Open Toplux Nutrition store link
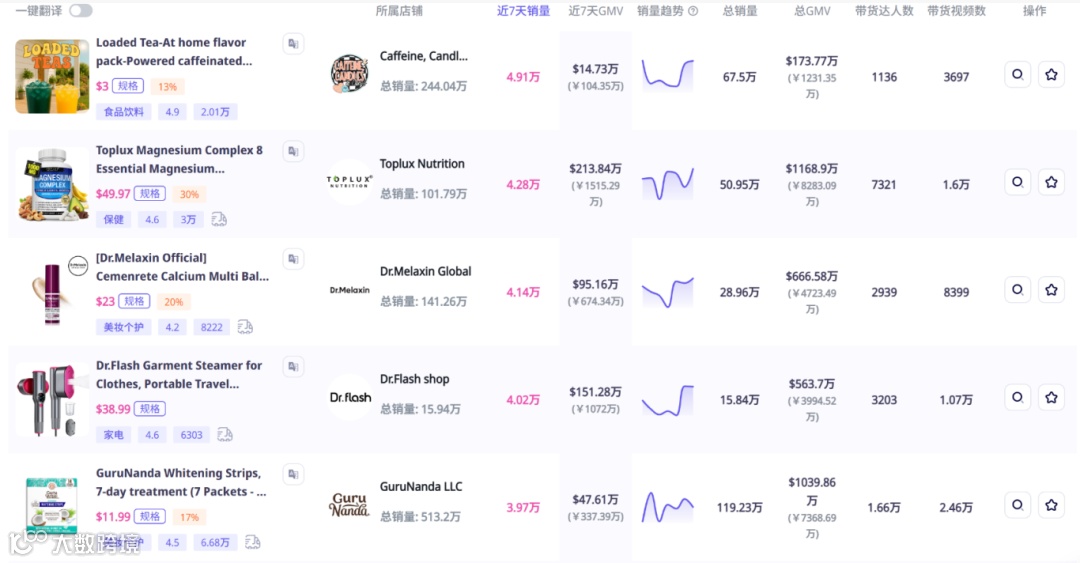This screenshot has height=563, width=1080. click(x=422, y=164)
